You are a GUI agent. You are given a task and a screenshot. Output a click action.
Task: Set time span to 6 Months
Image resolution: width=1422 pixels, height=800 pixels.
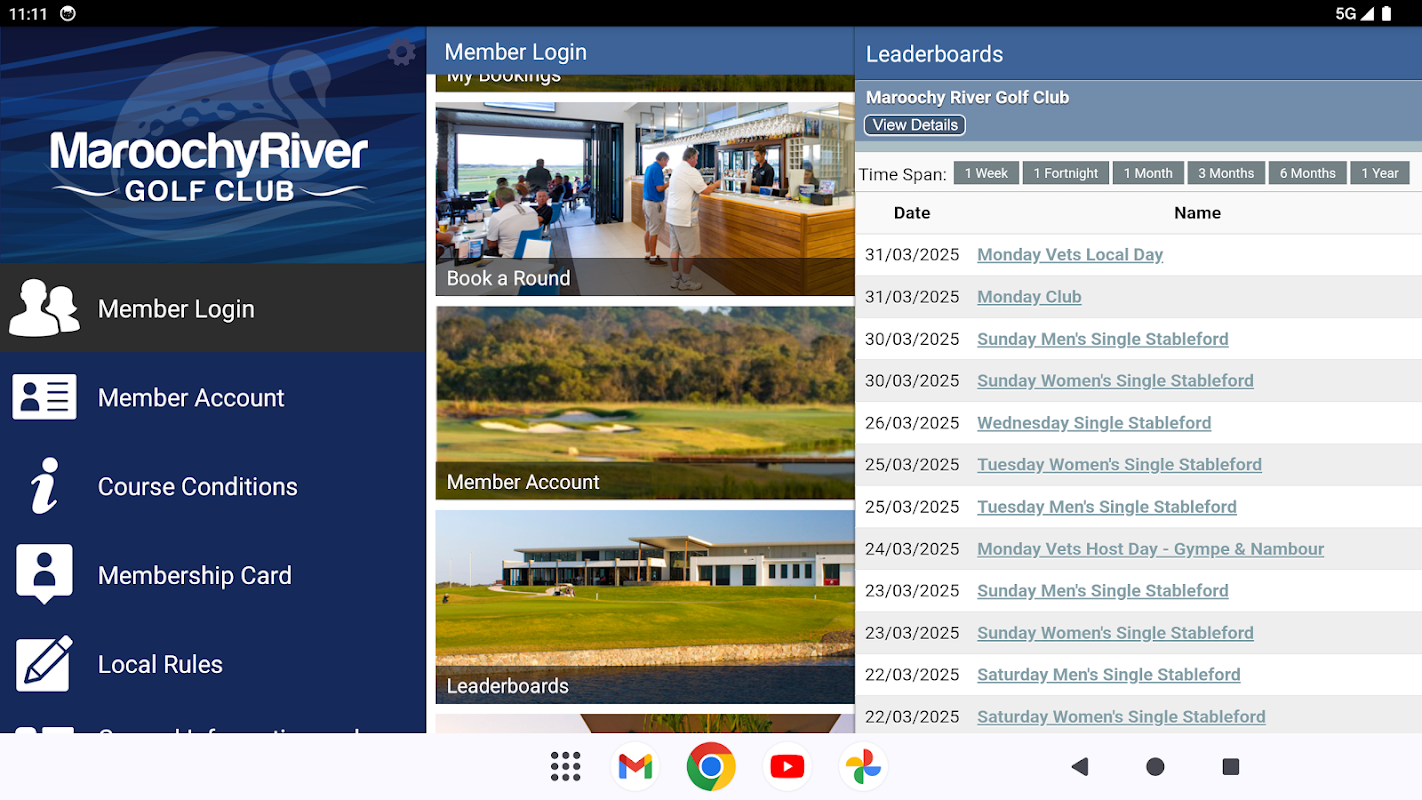(x=1307, y=173)
